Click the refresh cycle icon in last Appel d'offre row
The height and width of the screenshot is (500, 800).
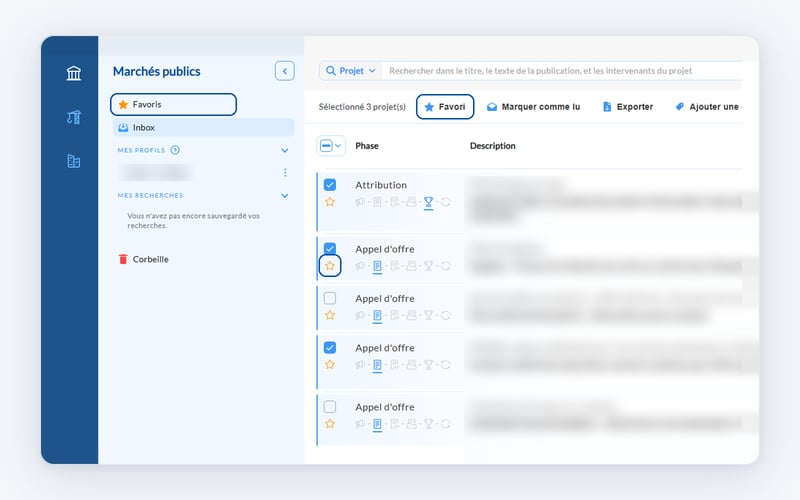[x=445, y=424]
